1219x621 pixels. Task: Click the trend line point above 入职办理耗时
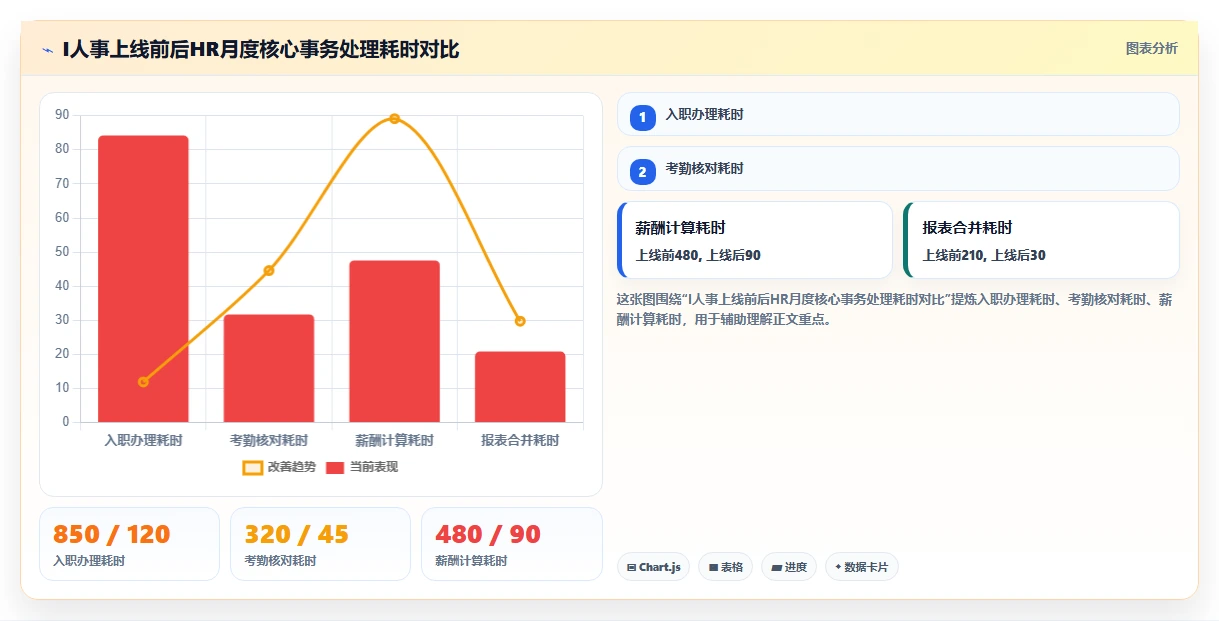click(143, 382)
